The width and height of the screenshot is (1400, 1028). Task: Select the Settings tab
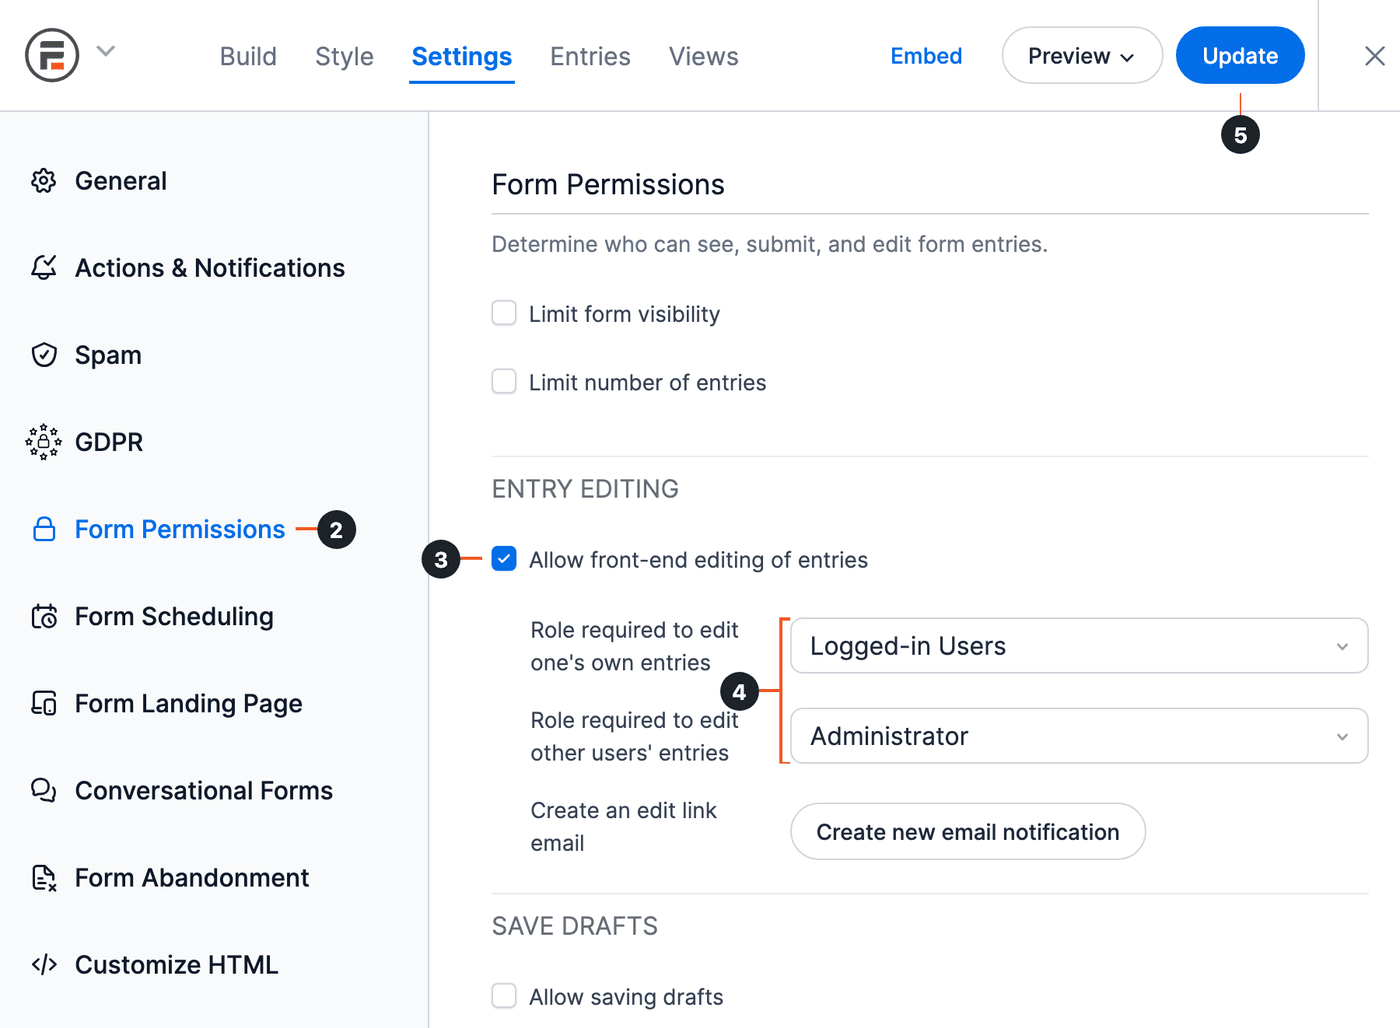click(x=462, y=56)
